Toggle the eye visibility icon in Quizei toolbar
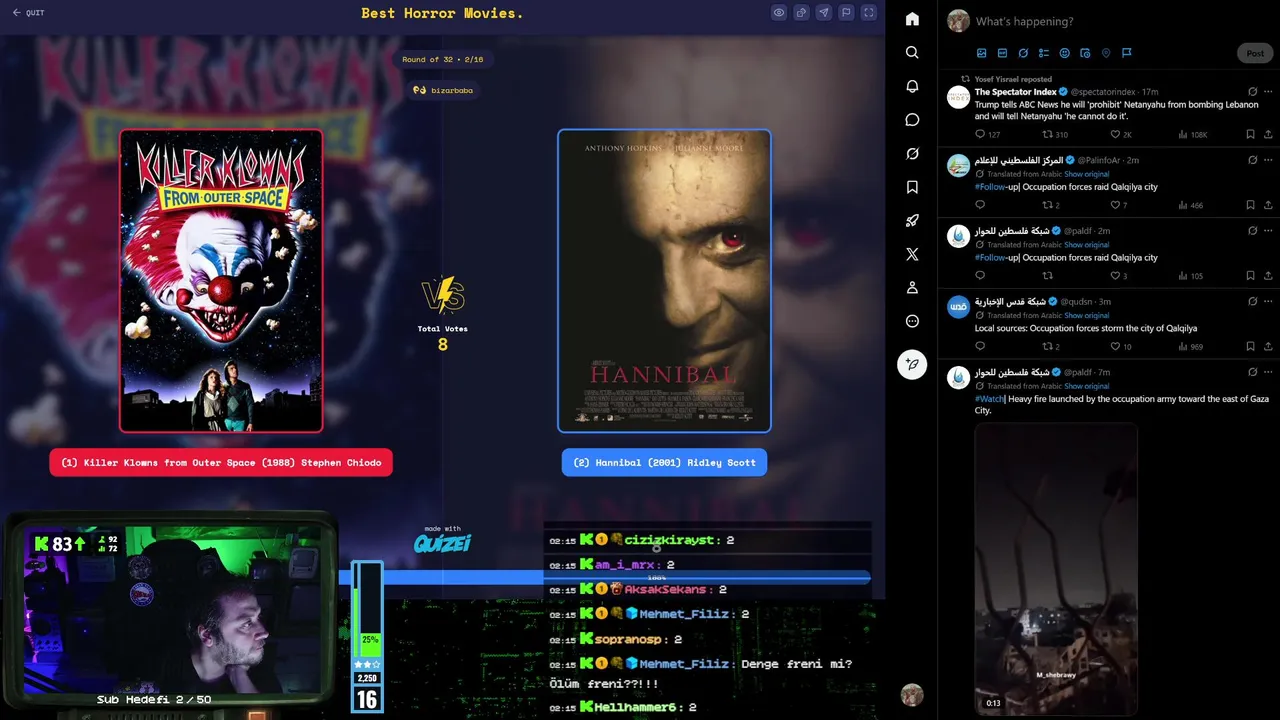The width and height of the screenshot is (1280, 720). [779, 13]
